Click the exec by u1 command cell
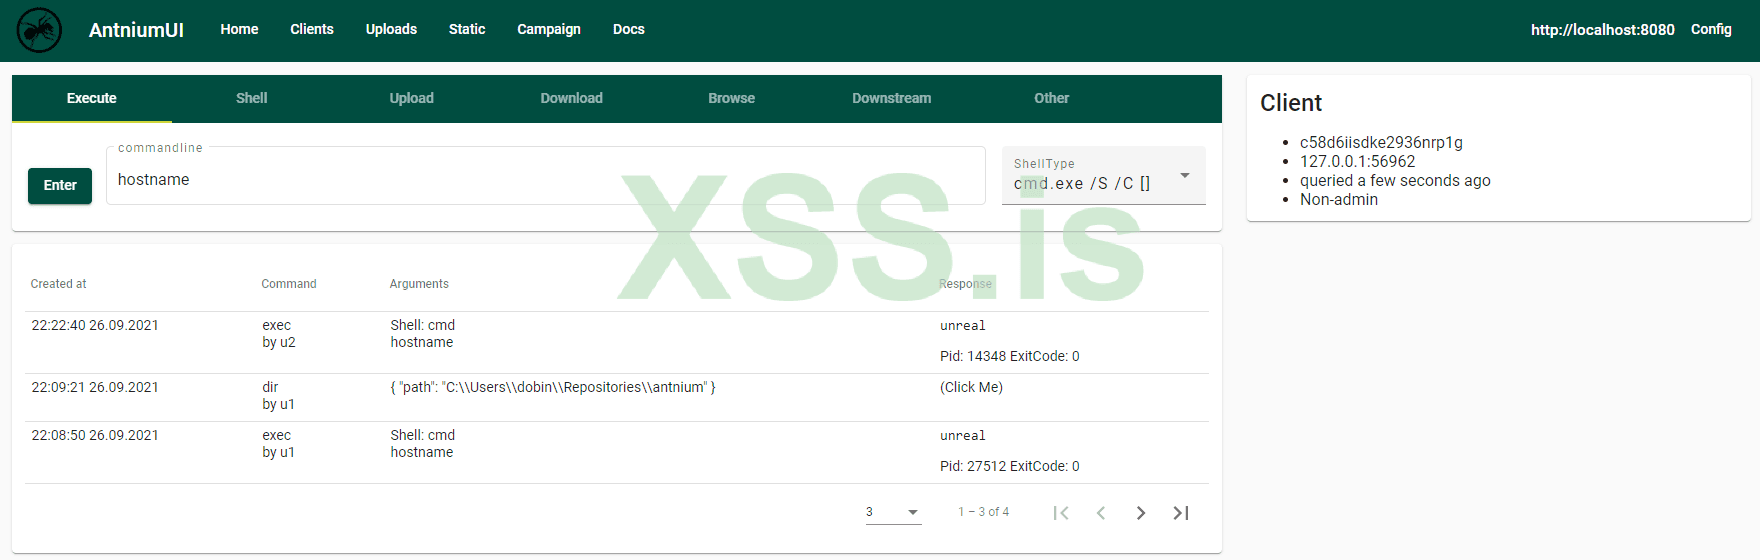 (x=279, y=443)
